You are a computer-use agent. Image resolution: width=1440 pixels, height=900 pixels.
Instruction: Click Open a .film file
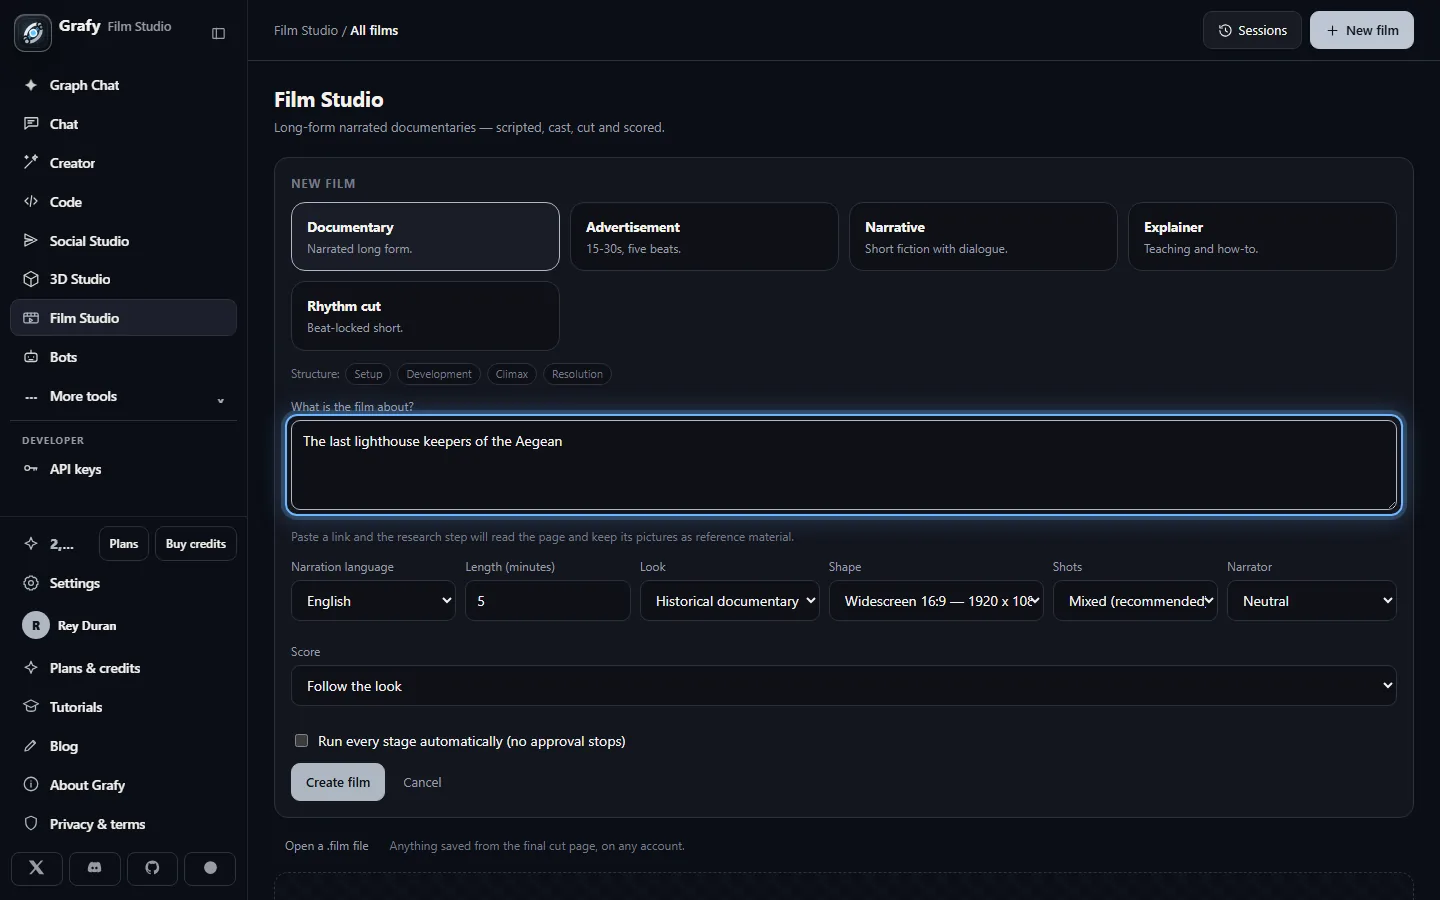[x=327, y=846]
